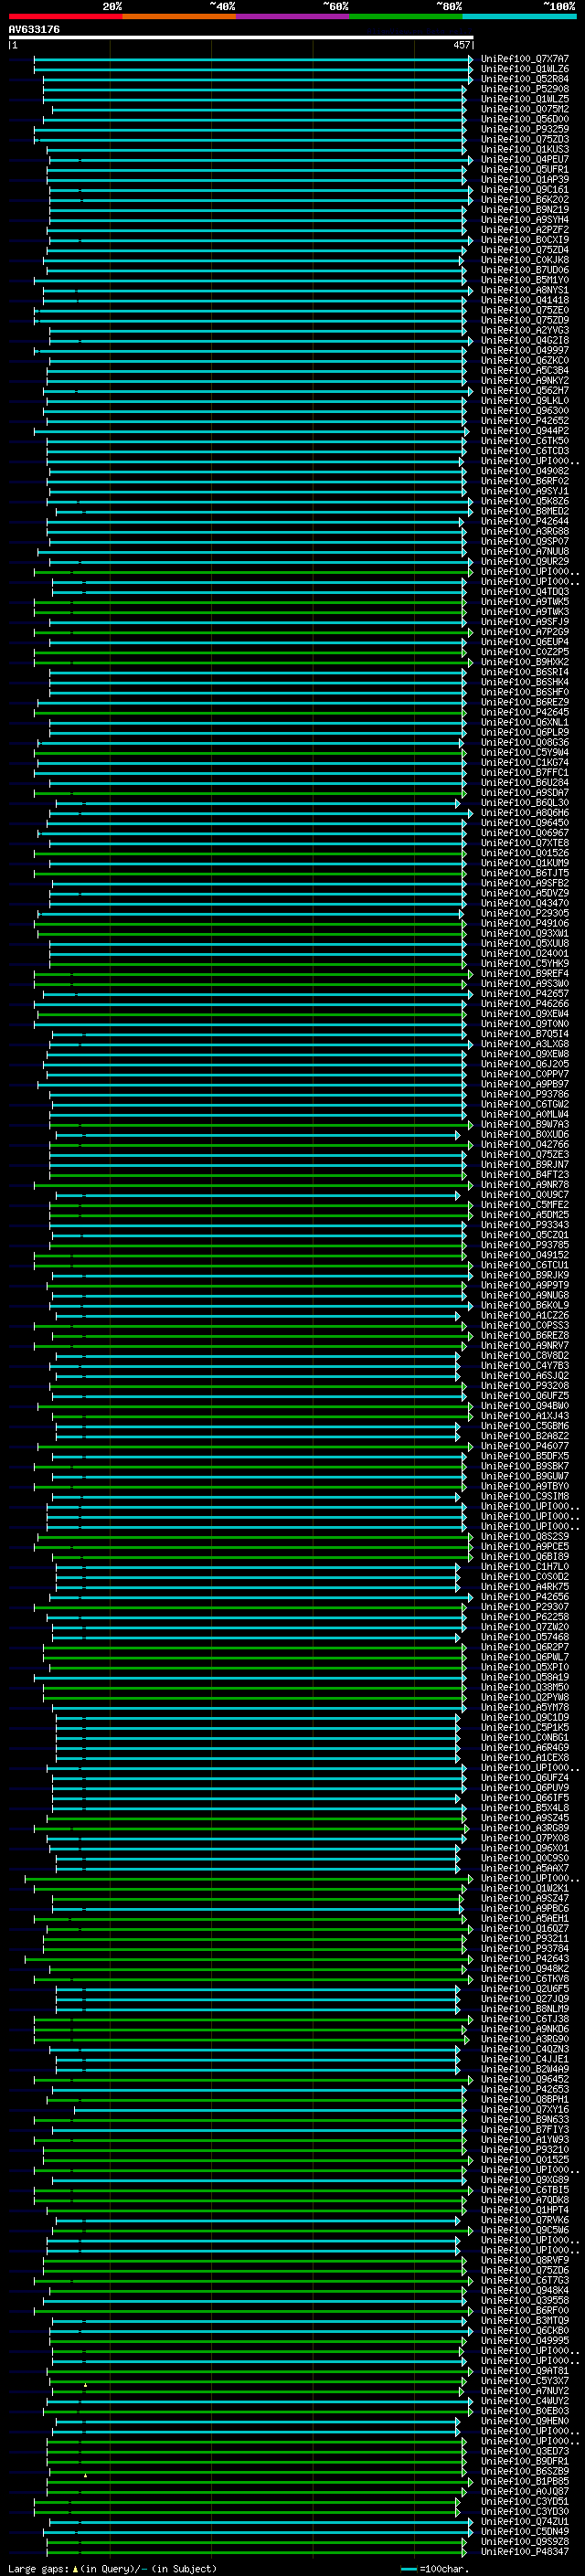Select entry UniRef100_B7FIY3
This screenshot has height=2576, width=585.
tap(525, 2129)
